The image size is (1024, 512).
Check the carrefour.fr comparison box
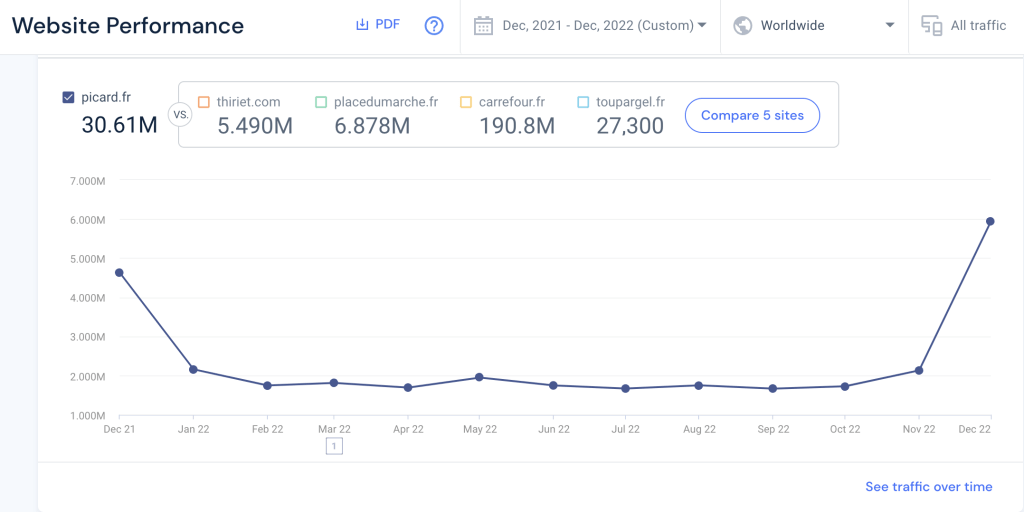pyautogui.click(x=466, y=102)
